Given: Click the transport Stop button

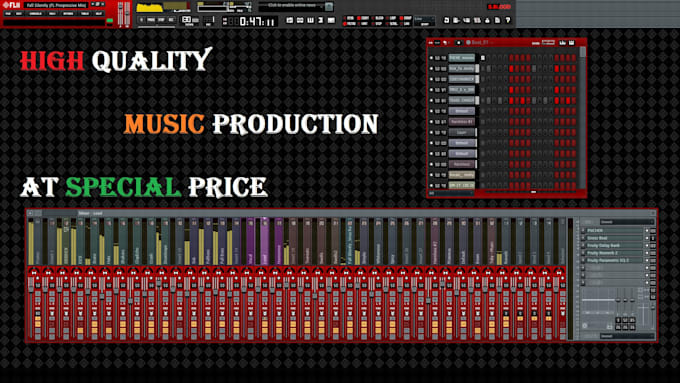Looking at the screenshot, I should [x=161, y=20].
